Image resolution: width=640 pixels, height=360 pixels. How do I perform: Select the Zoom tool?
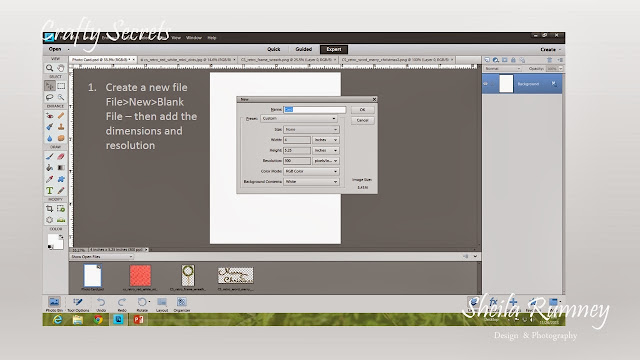[x=49, y=68]
